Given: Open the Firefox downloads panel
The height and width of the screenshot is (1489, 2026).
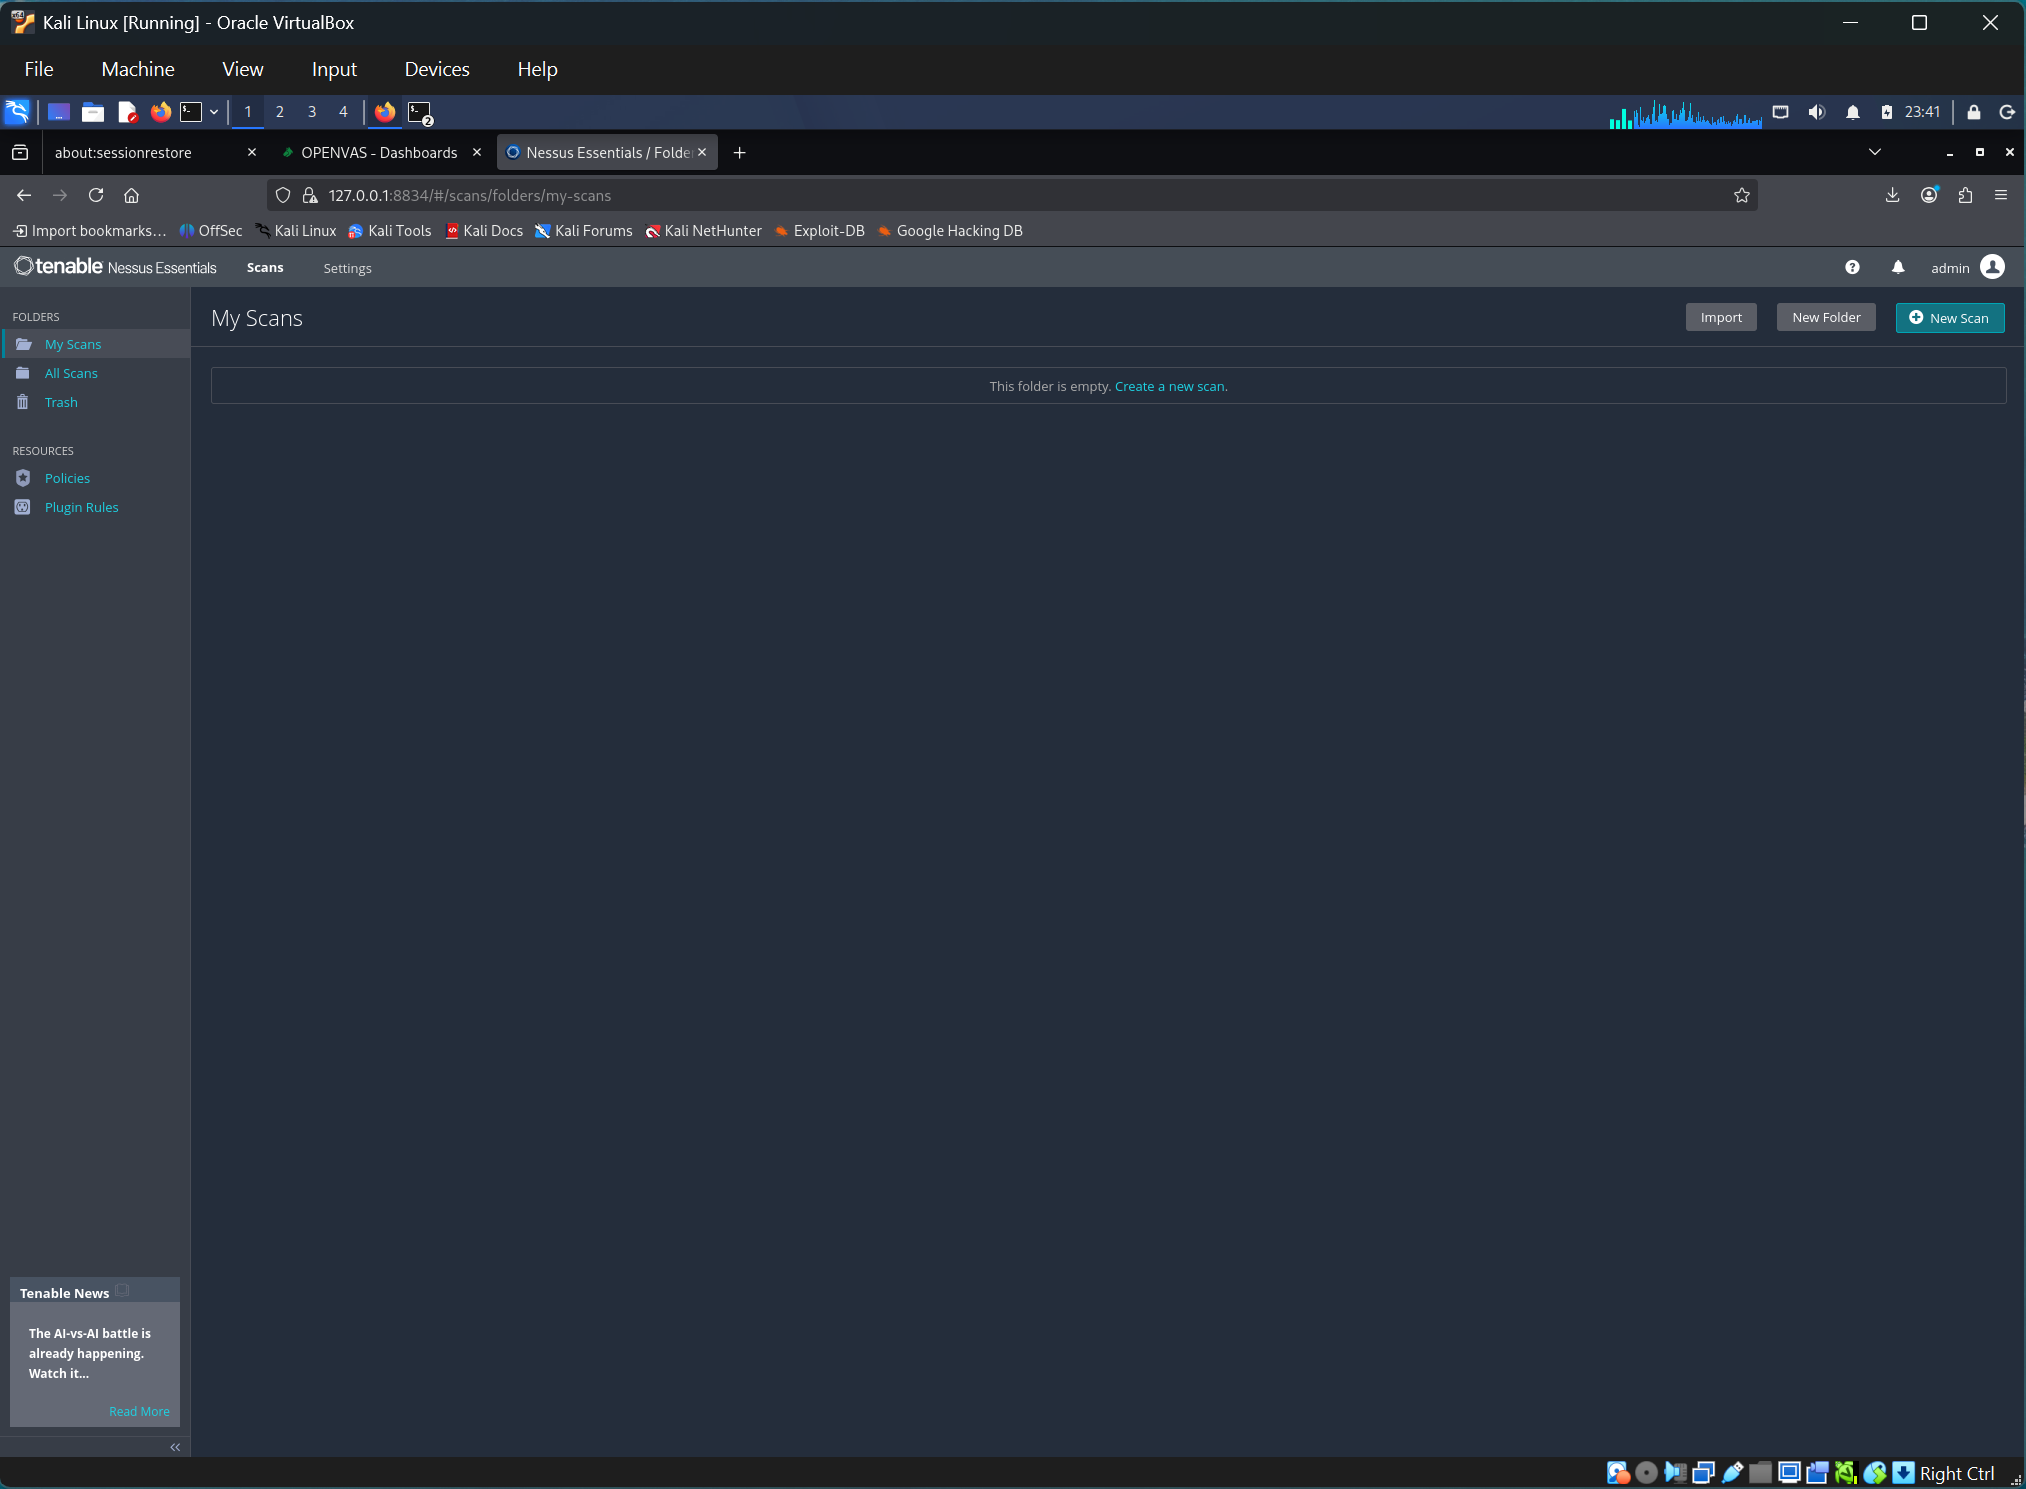Looking at the screenshot, I should click(1892, 195).
